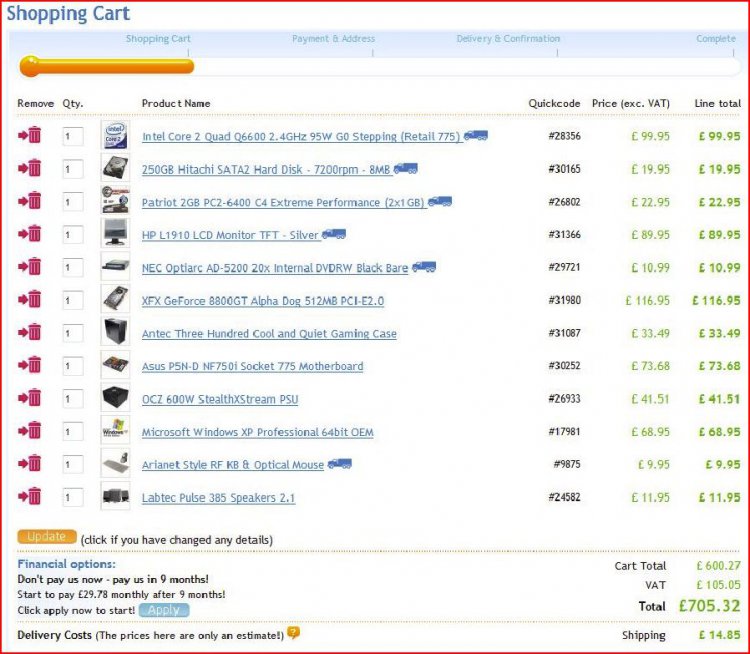Click delivery truck icon beside Intel Core 2 Quad

pos(476,135)
